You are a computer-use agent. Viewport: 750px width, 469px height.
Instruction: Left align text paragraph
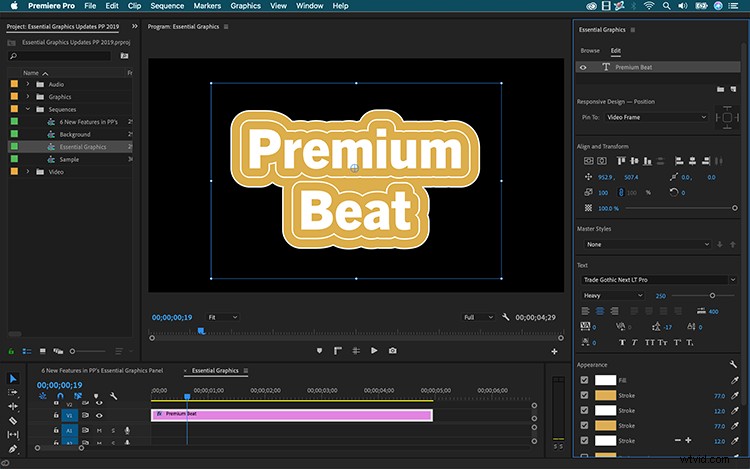click(585, 311)
